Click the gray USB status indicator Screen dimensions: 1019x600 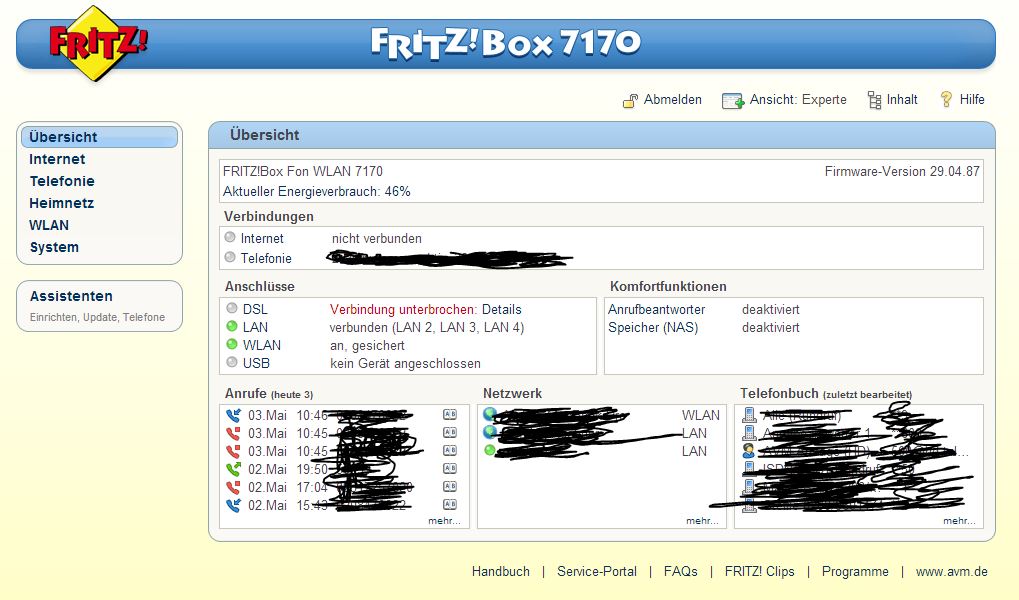232,362
